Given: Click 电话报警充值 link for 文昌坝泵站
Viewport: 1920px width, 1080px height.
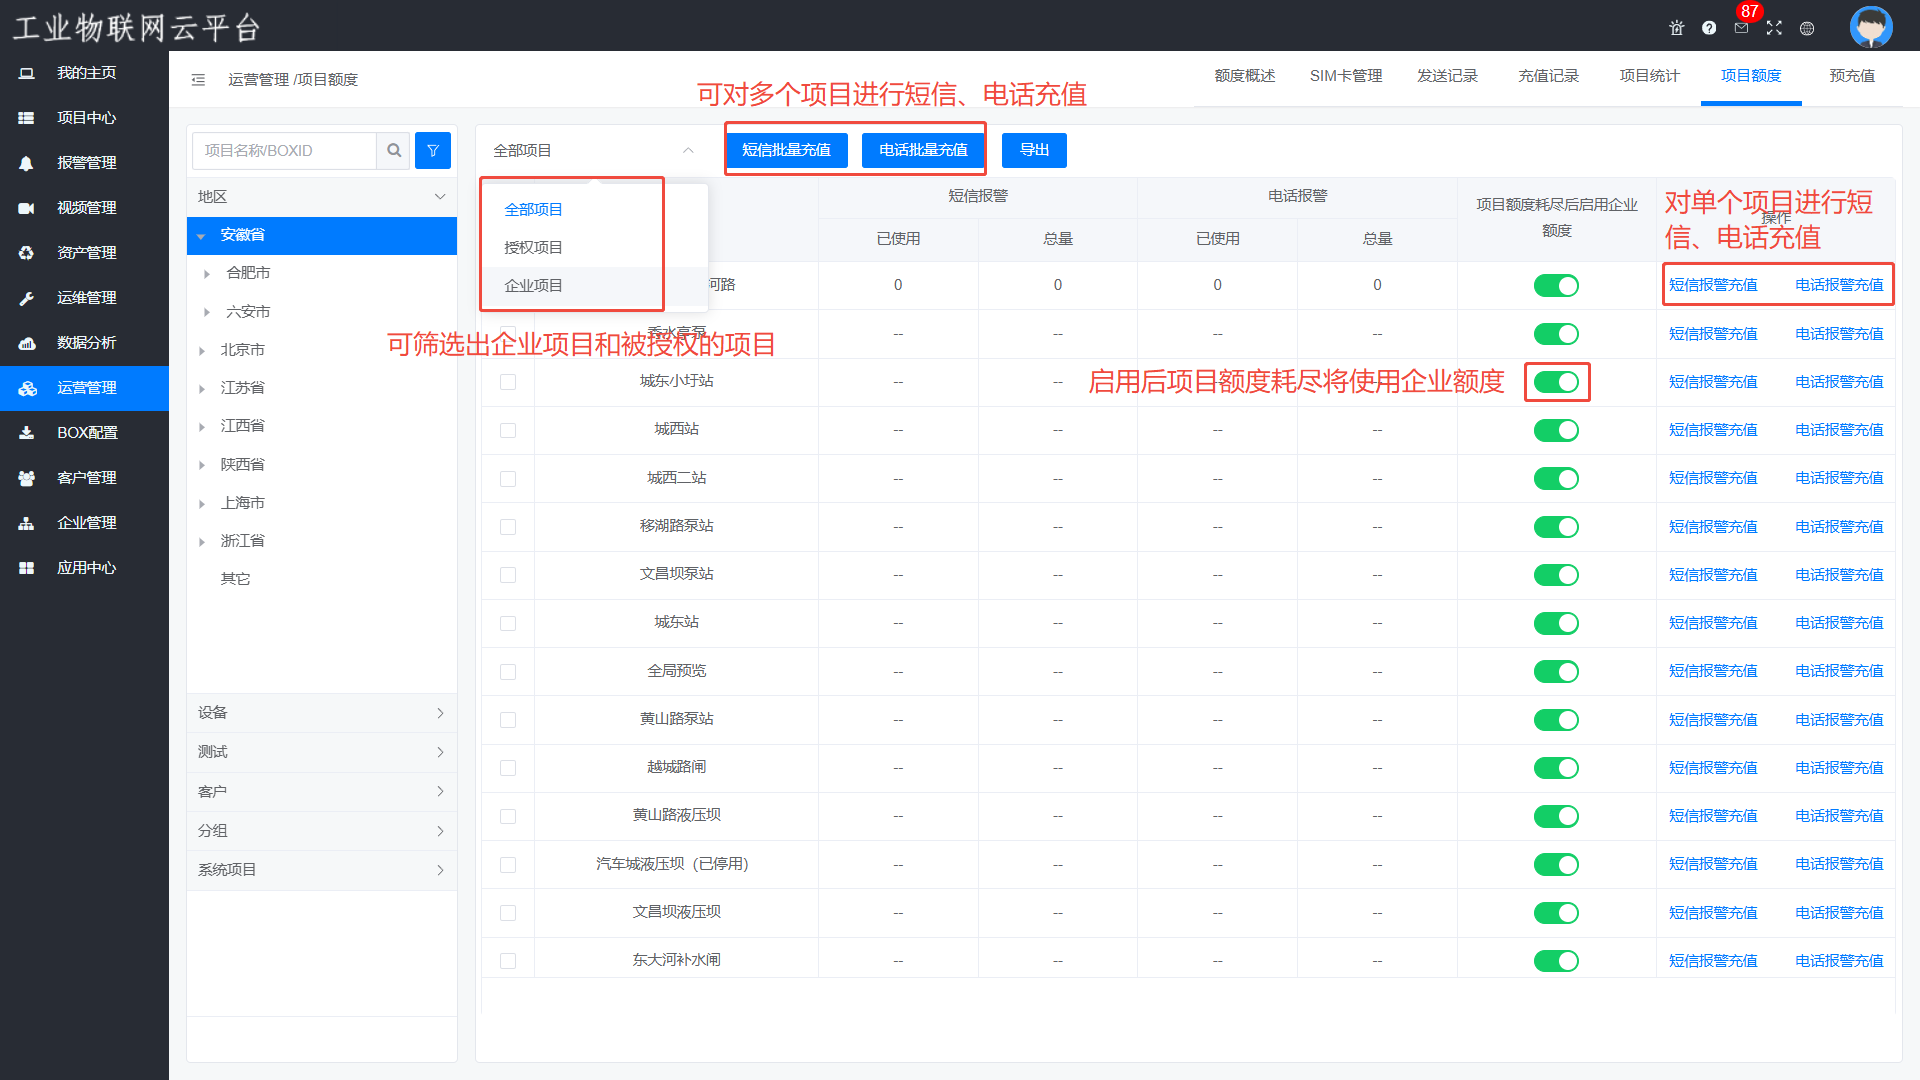Looking at the screenshot, I should click(x=1838, y=575).
